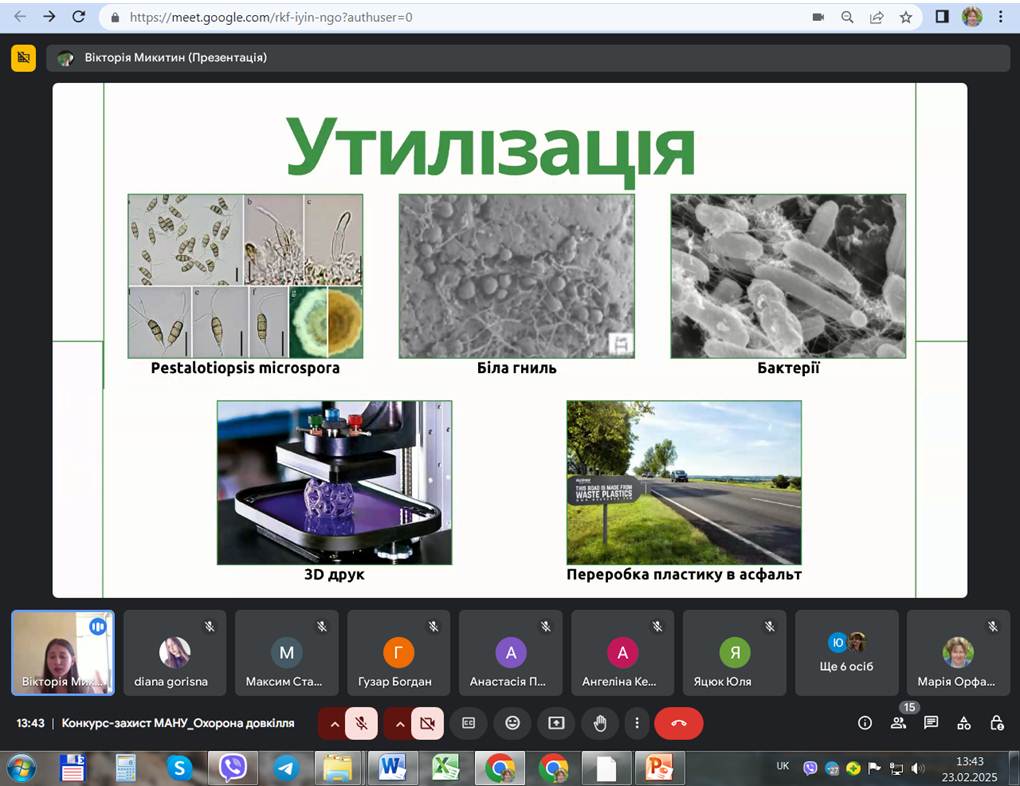Show the participants list with 15 badge
Viewport: 1020px width, 786px height.
(x=898, y=723)
